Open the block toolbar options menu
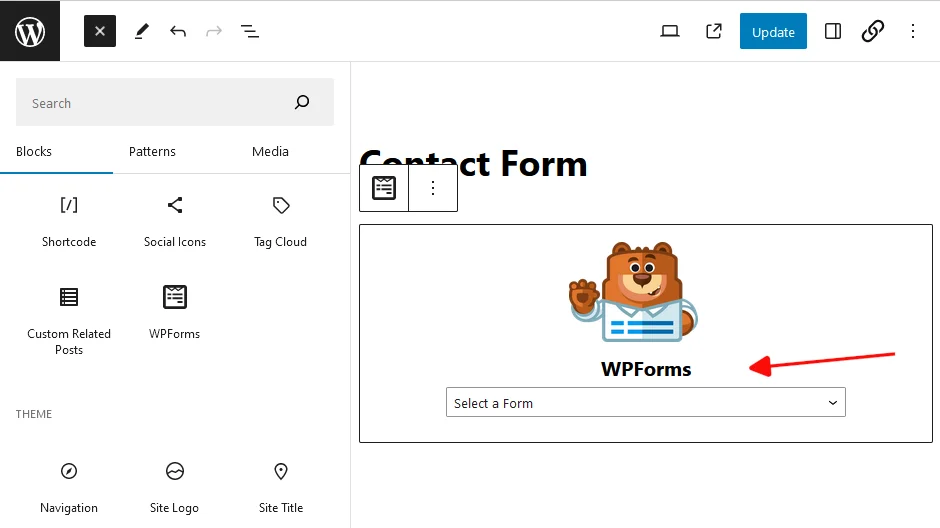Viewport: 940px width, 528px height. click(x=433, y=188)
